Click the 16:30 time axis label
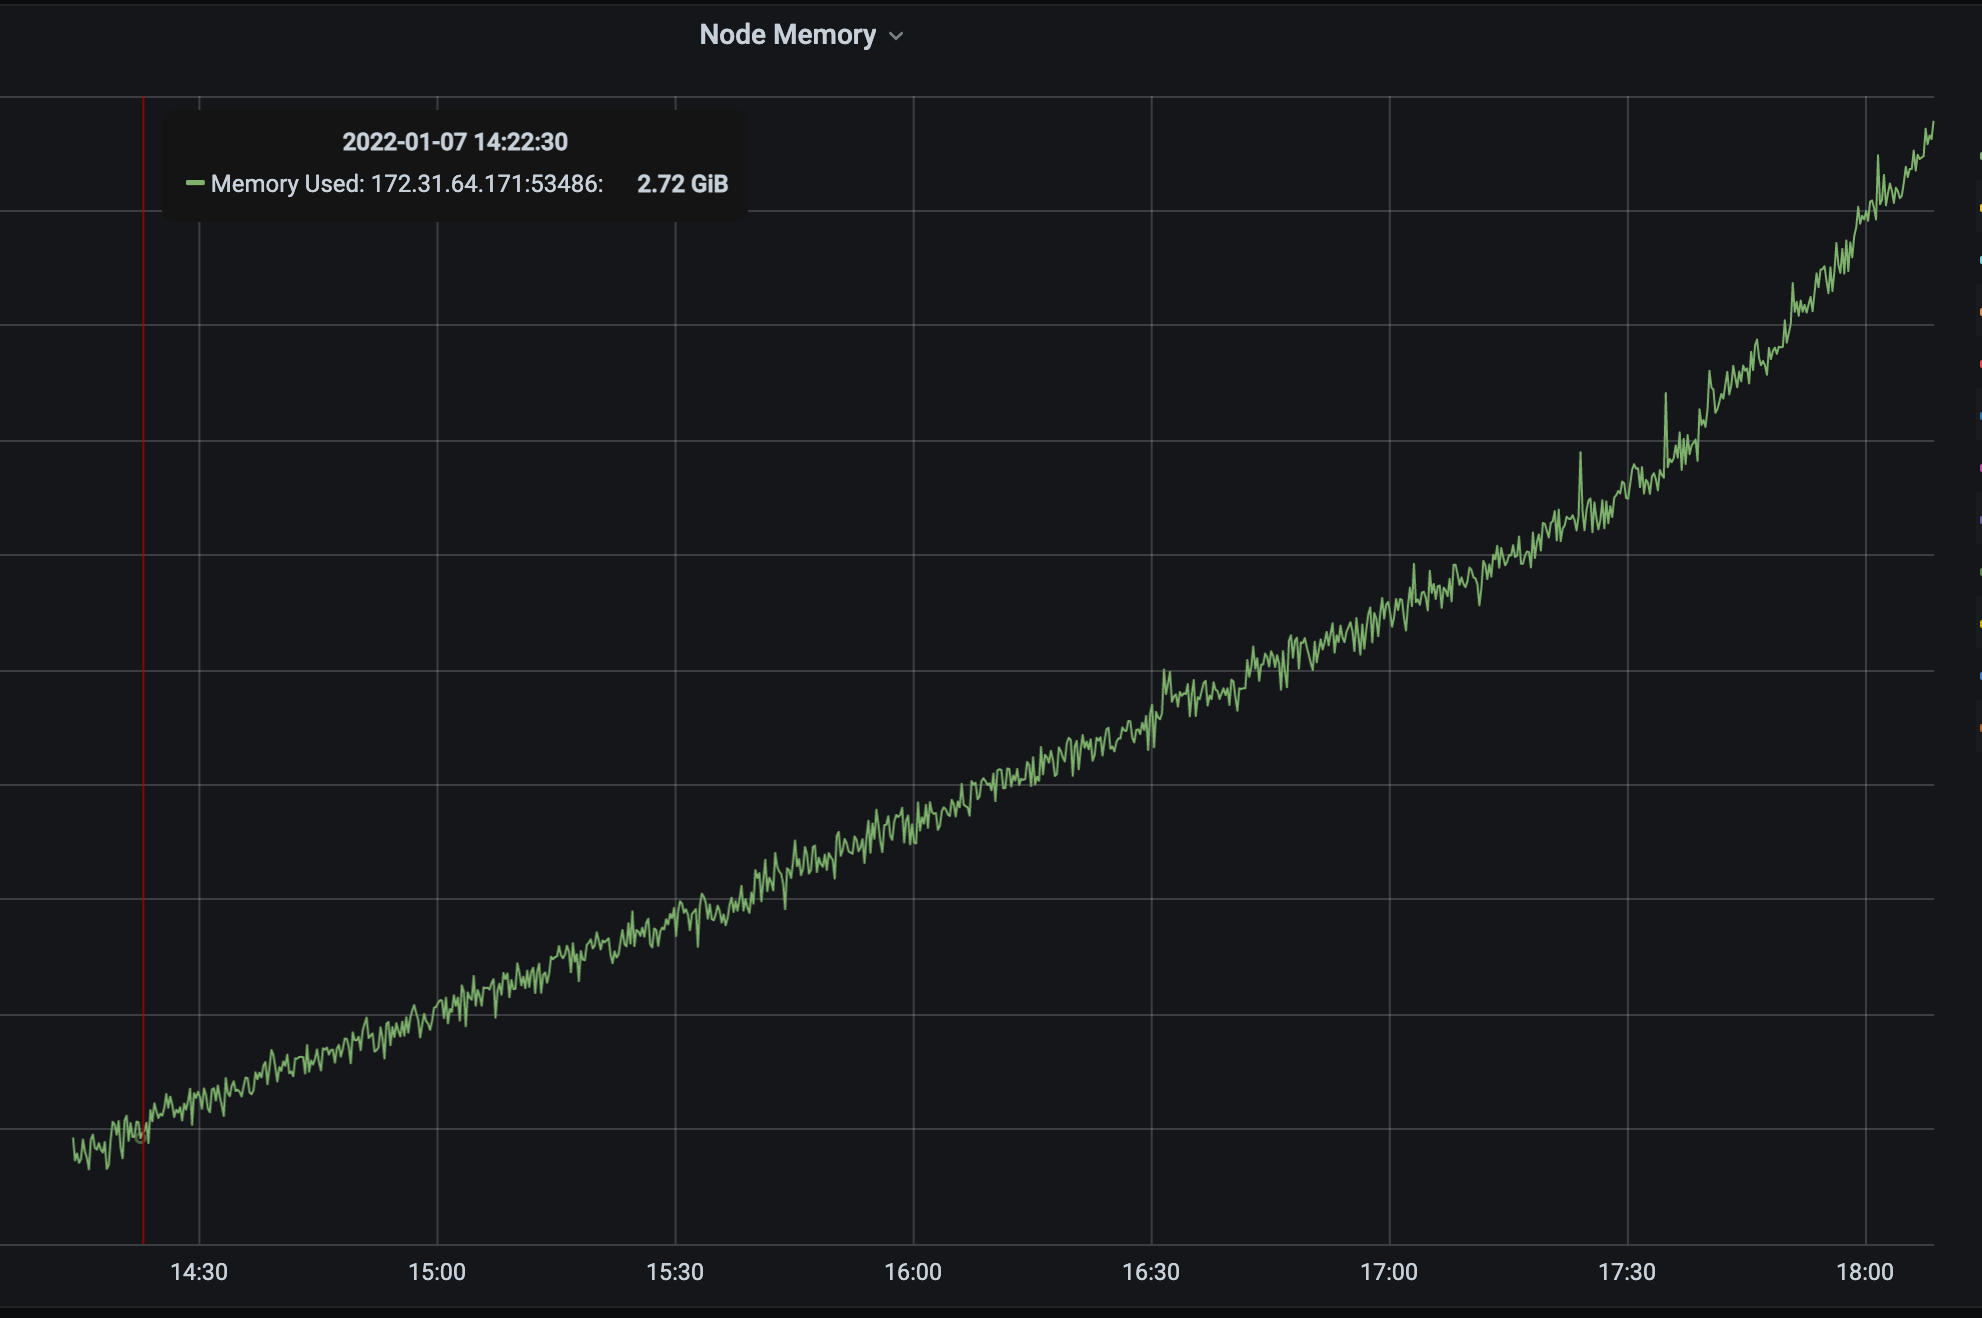This screenshot has width=1982, height=1318. 1151,1272
